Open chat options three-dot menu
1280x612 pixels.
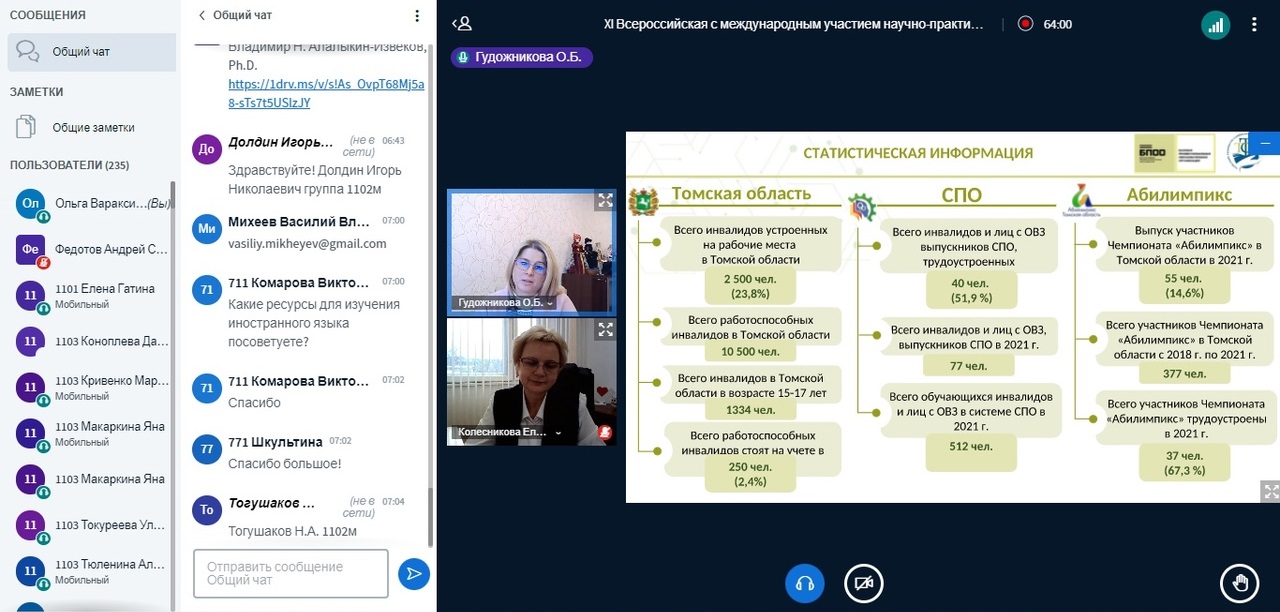pyautogui.click(x=417, y=16)
